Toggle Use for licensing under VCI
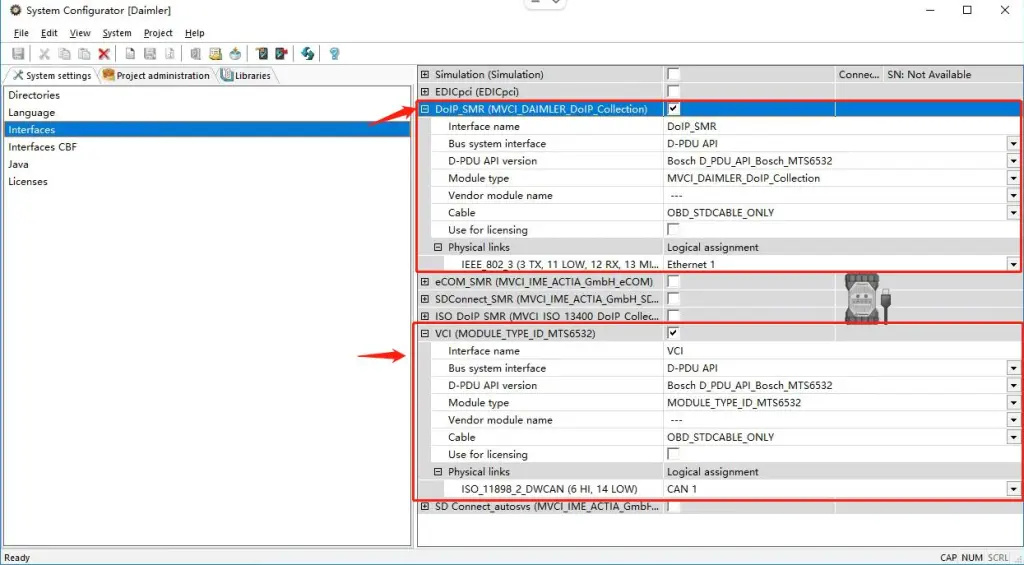The height and width of the screenshot is (565, 1024). coord(673,454)
